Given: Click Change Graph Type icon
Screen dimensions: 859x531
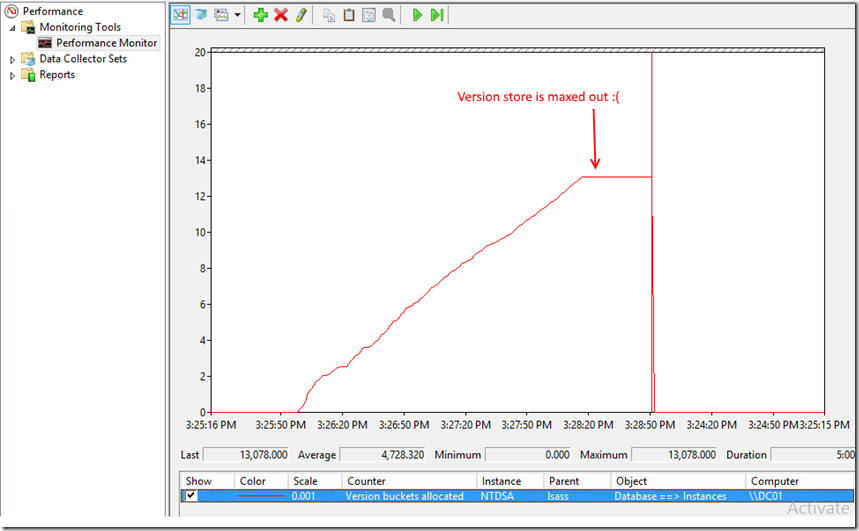Looking at the screenshot, I should pos(221,15).
